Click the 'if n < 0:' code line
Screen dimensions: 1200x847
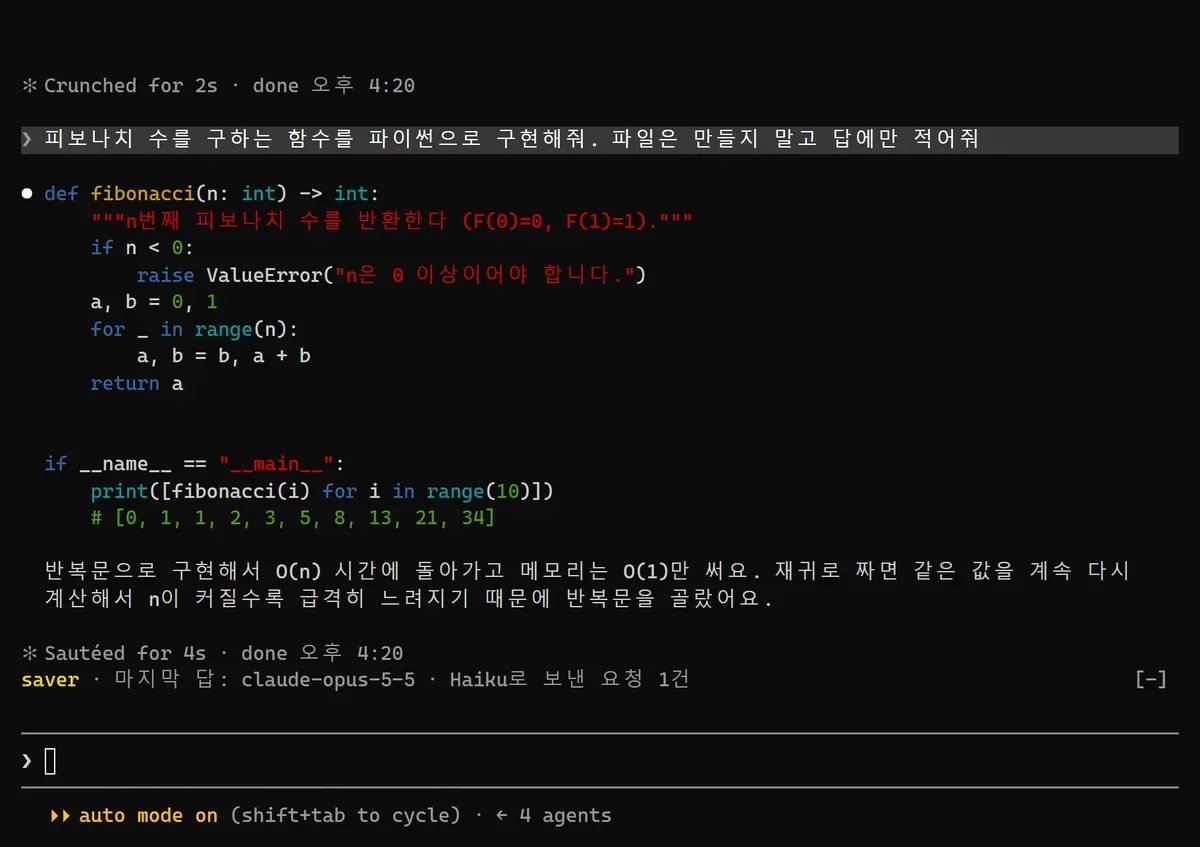point(142,248)
